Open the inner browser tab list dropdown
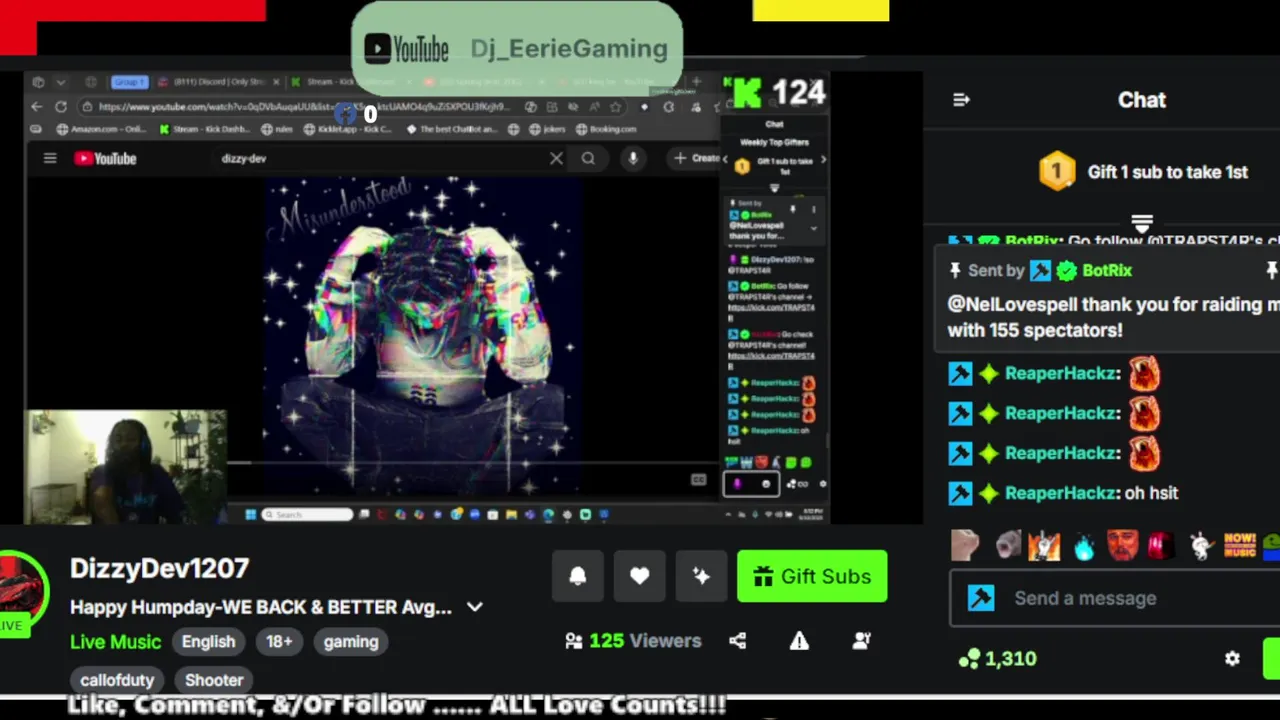1280x720 pixels. 60,82
